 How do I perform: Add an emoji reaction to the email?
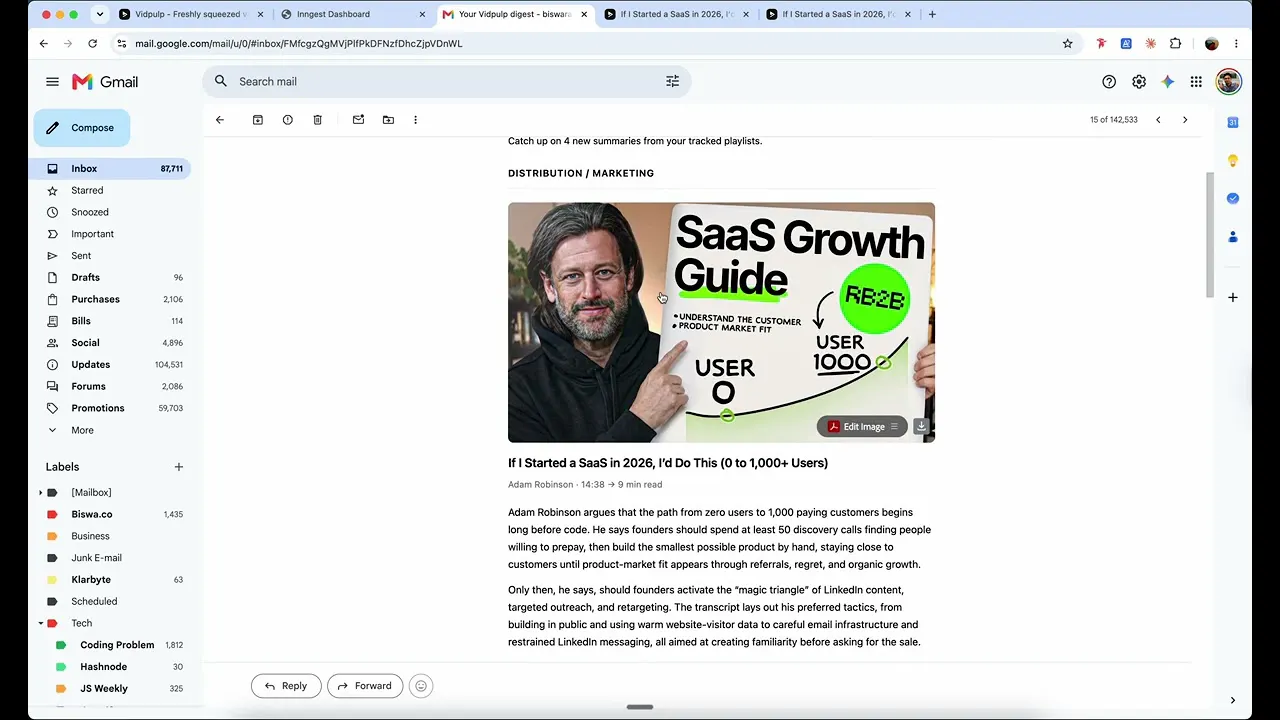(421, 686)
